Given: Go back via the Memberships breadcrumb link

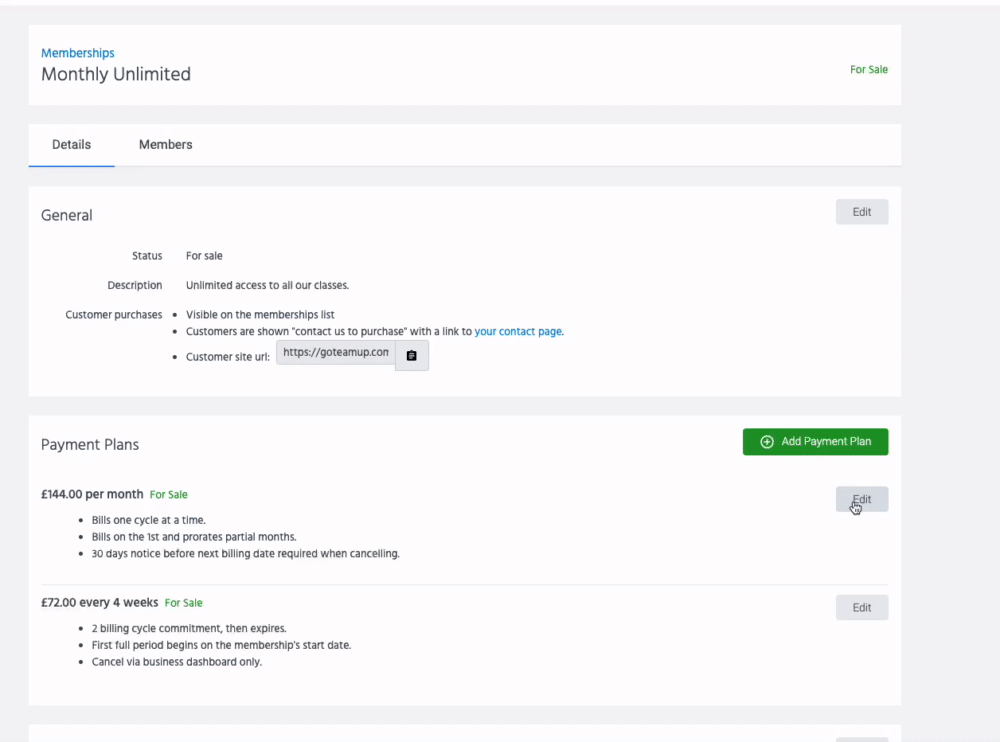Looking at the screenshot, I should [77, 53].
